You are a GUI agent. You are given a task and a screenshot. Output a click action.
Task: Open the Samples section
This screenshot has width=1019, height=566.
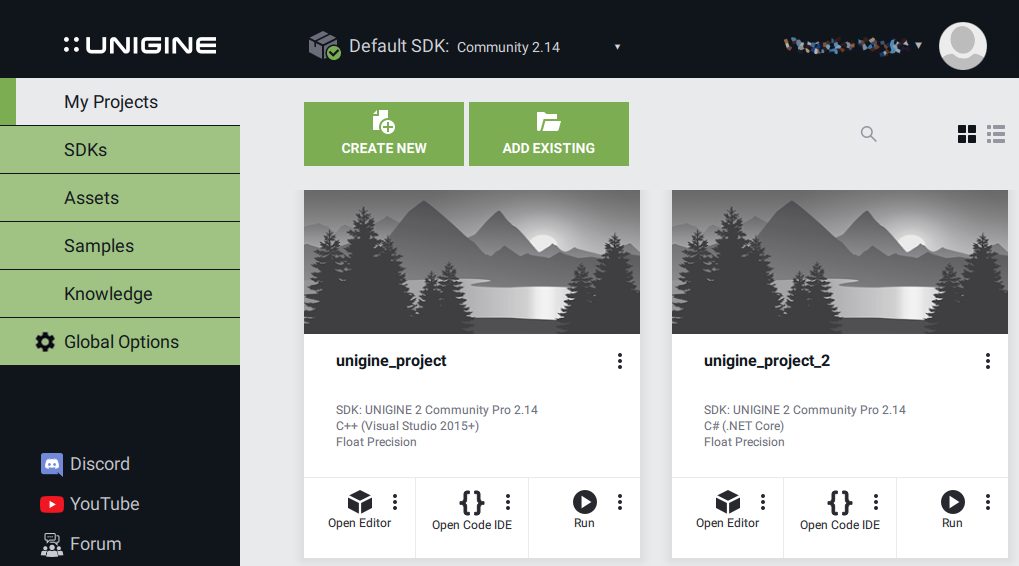point(120,246)
